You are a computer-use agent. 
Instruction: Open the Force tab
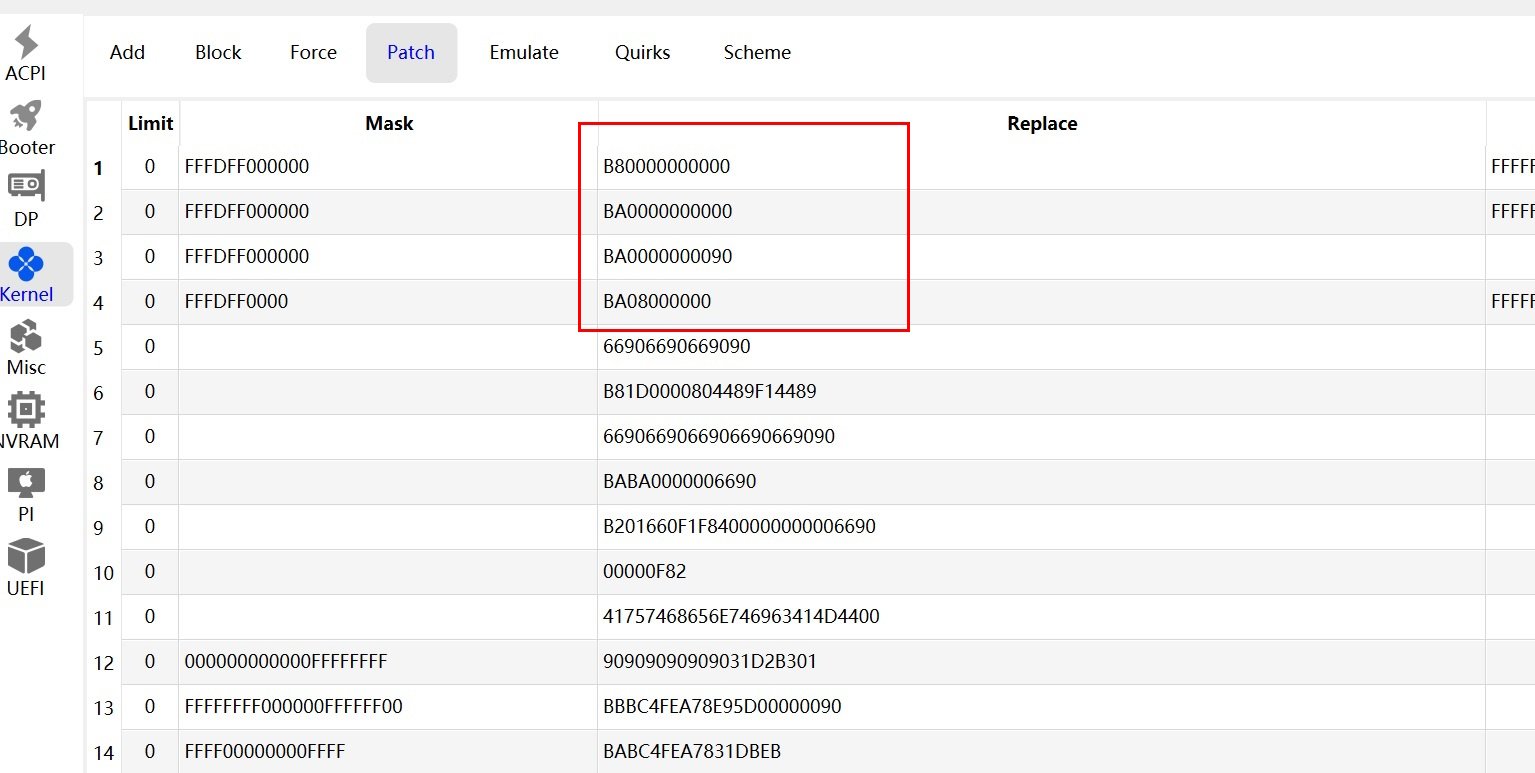point(313,53)
